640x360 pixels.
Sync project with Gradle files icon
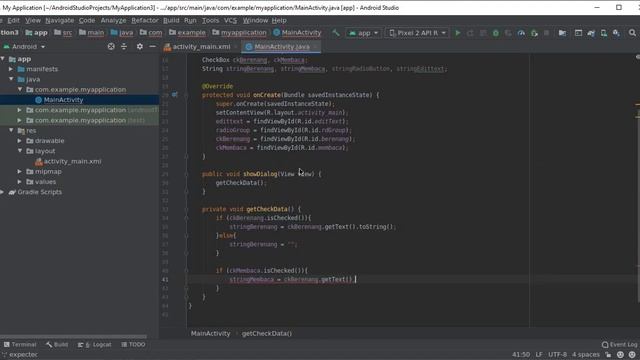pos(591,33)
